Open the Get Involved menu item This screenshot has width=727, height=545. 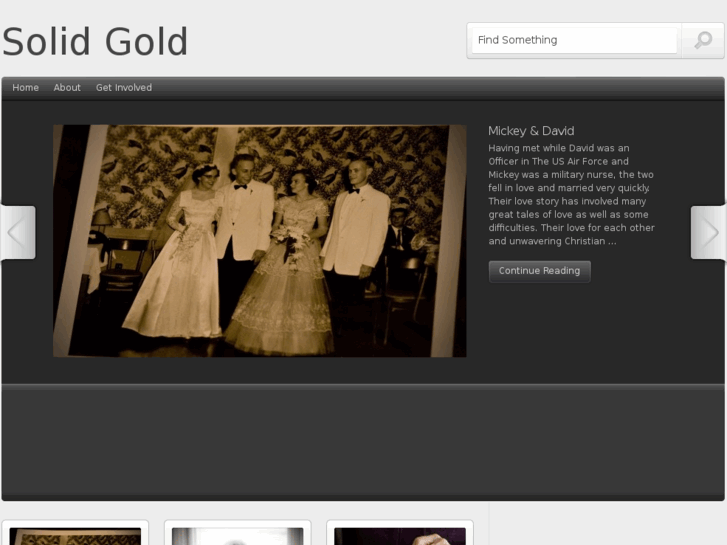click(x=124, y=88)
